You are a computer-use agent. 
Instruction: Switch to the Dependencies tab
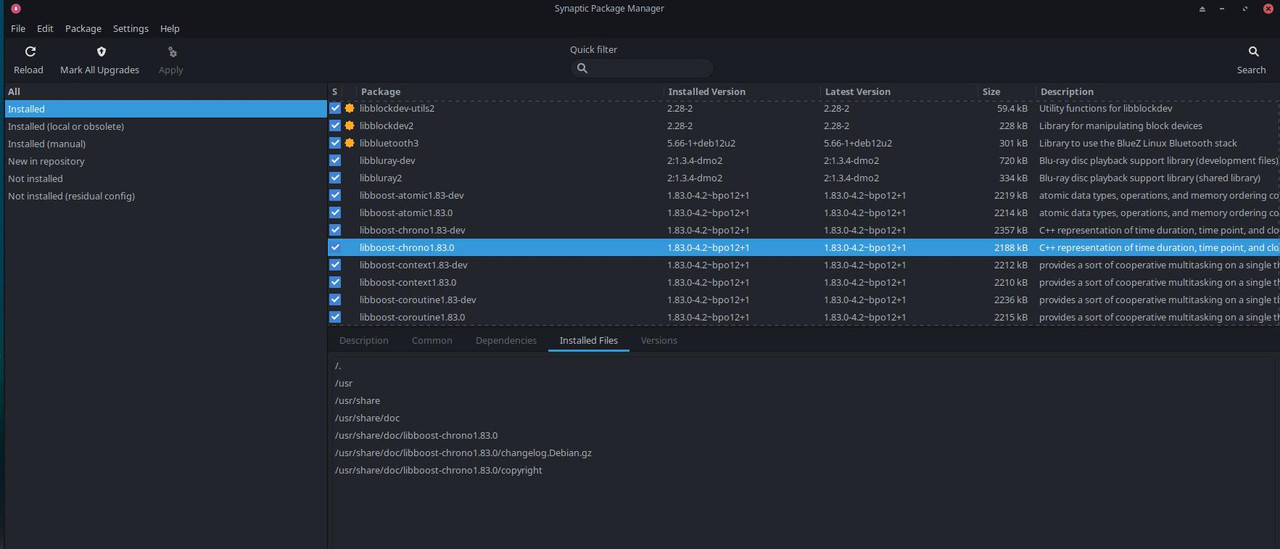click(x=506, y=341)
